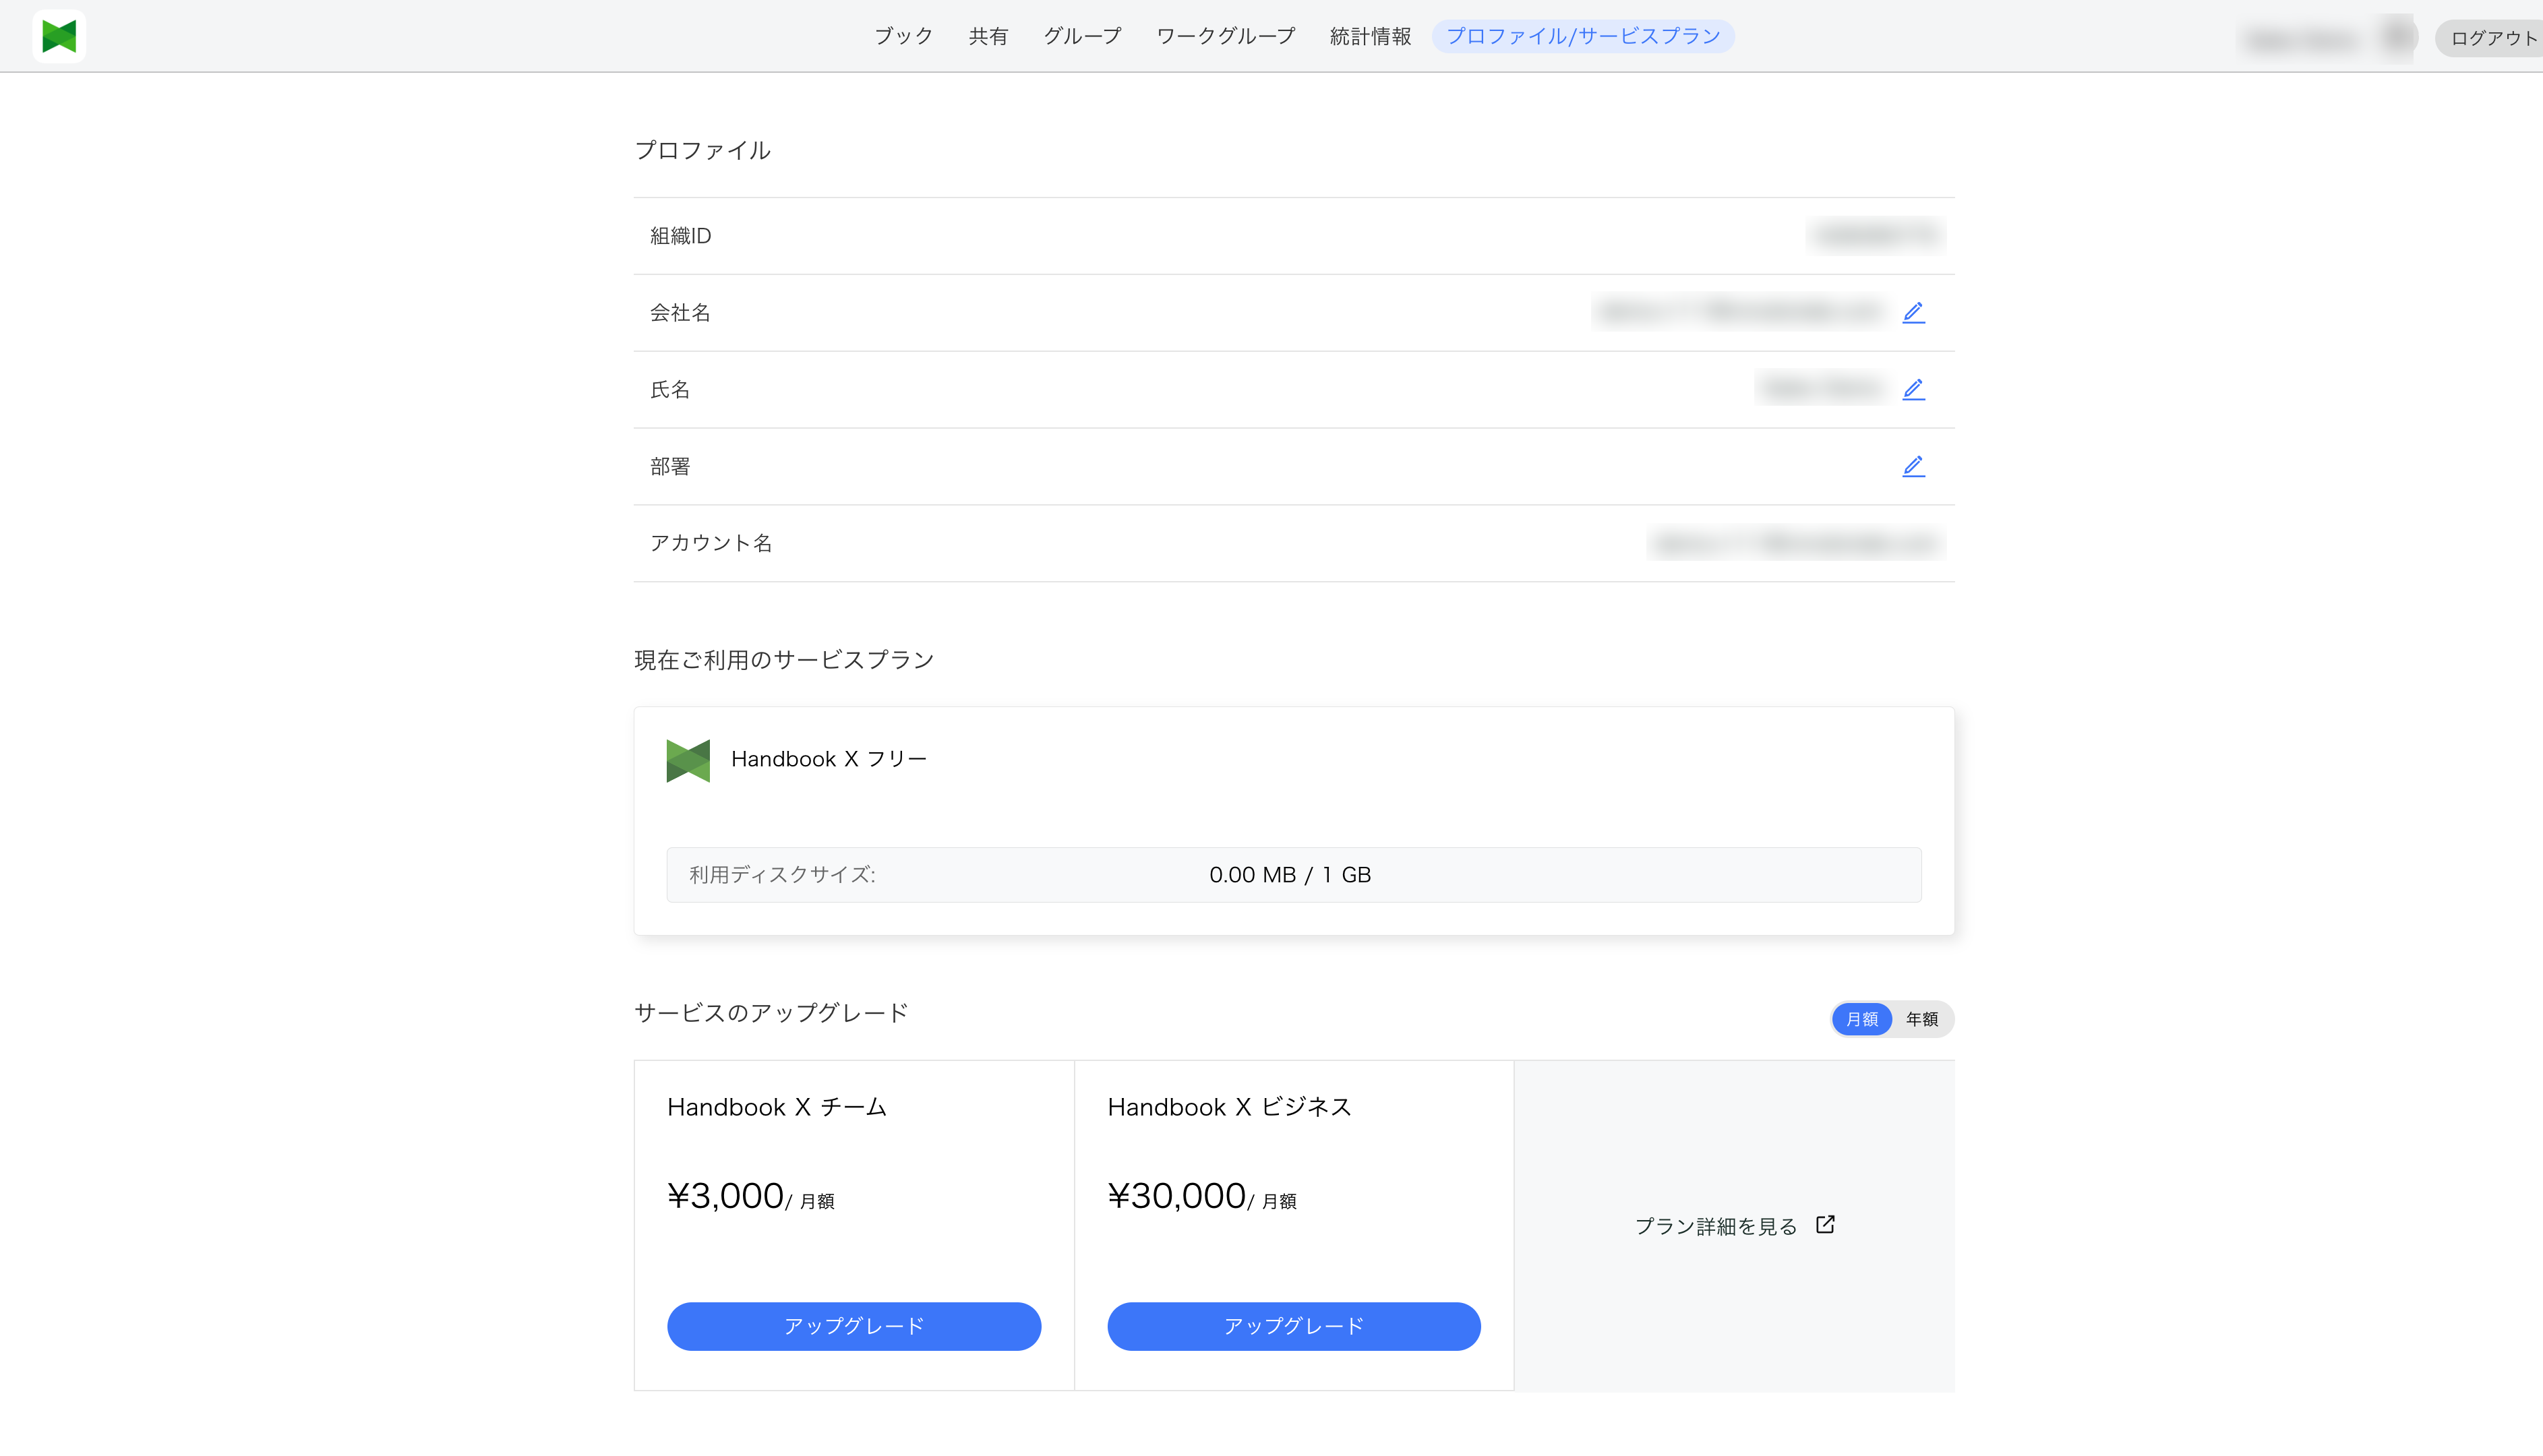Click the アカウント名 row label
Image resolution: width=2543 pixels, height=1456 pixels.
(x=711, y=543)
